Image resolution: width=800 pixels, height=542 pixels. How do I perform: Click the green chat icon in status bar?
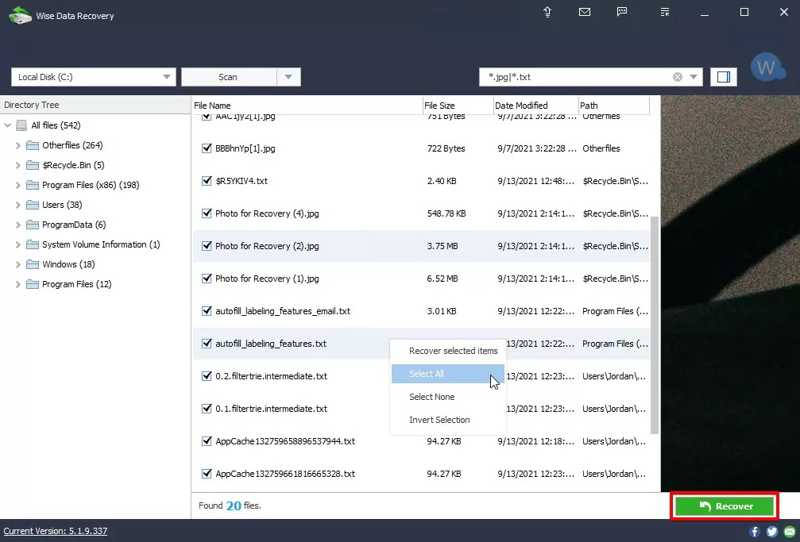point(789,531)
